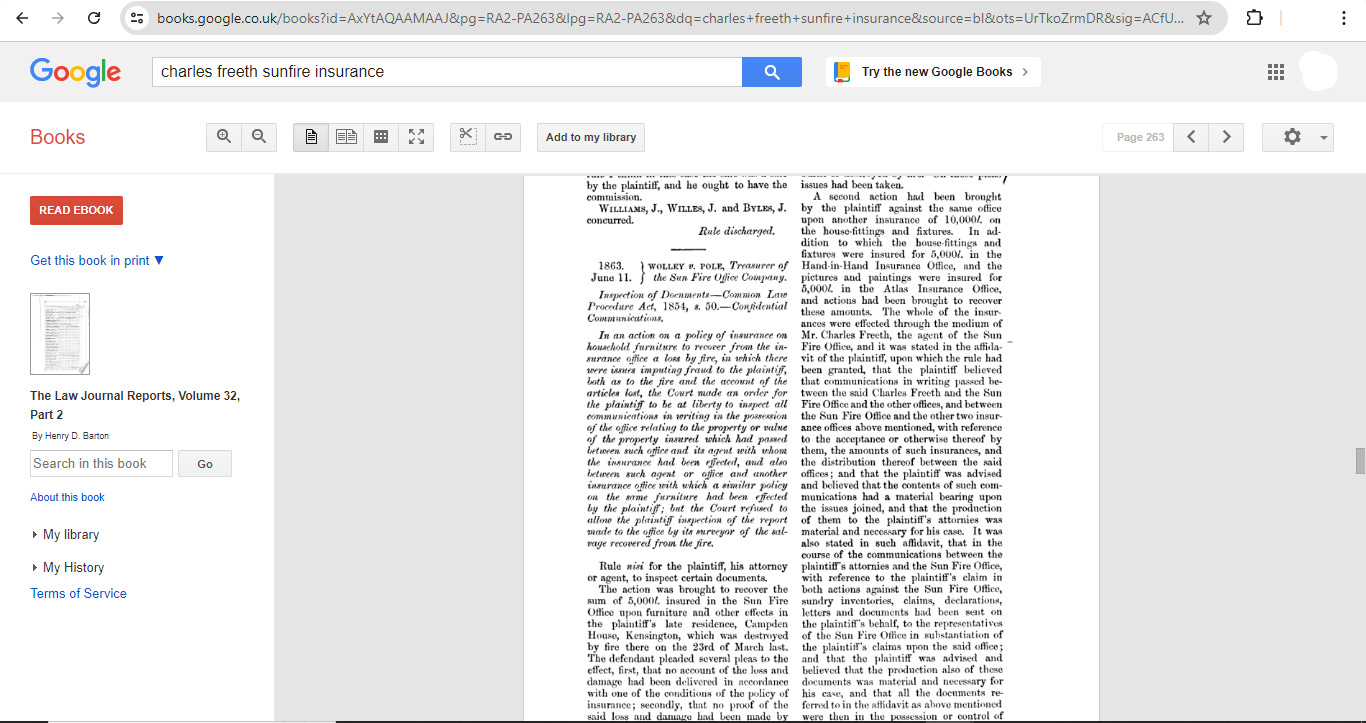
Task: Click the Go button
Action: [x=205, y=464]
